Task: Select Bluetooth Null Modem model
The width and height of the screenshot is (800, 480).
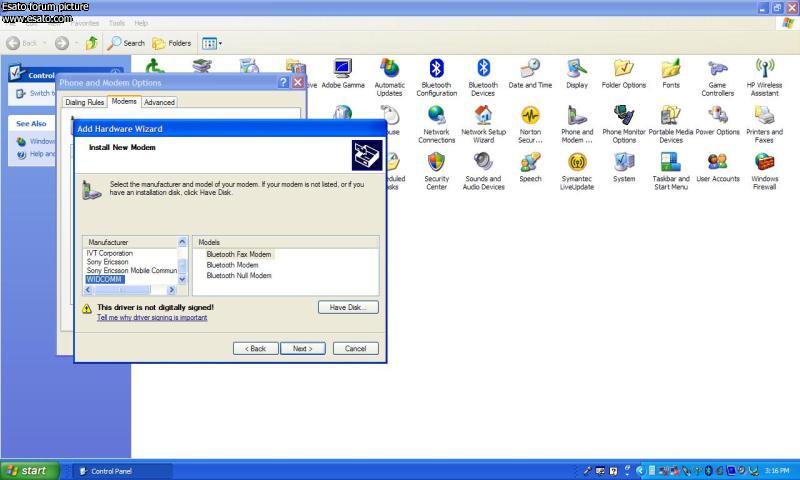Action: tap(239, 276)
